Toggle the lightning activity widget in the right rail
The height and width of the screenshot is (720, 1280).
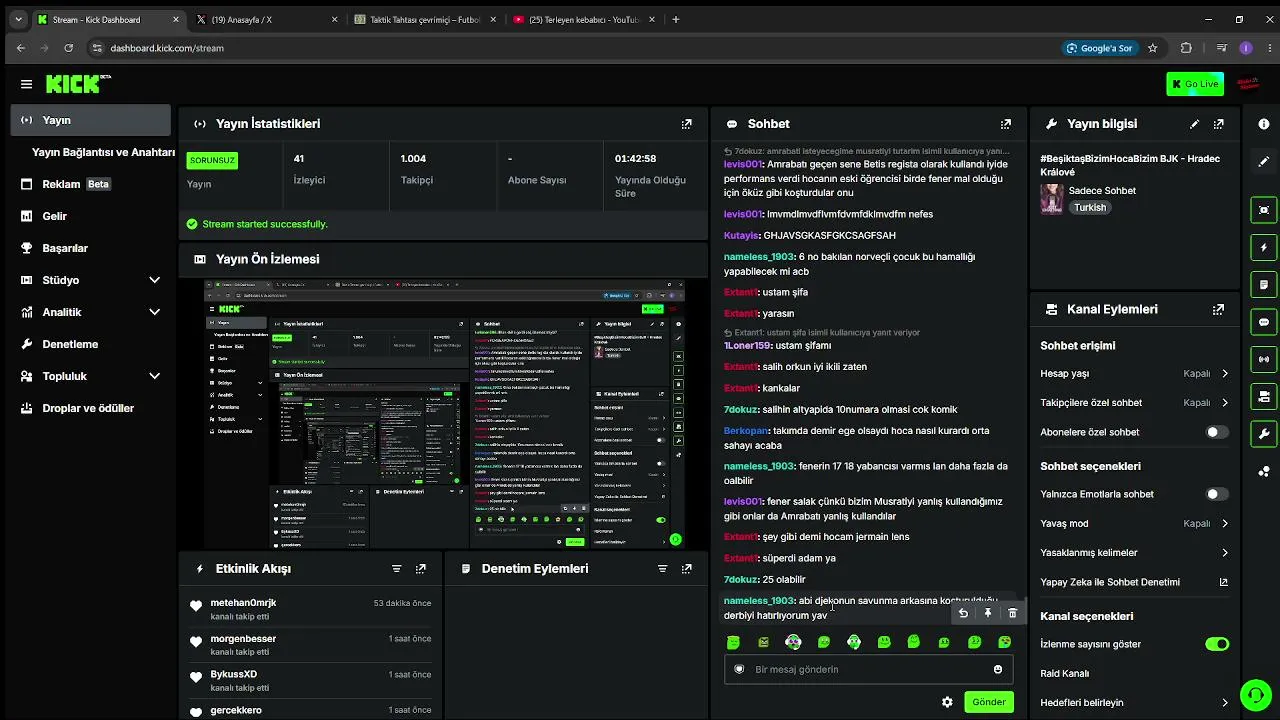[x=1264, y=247]
